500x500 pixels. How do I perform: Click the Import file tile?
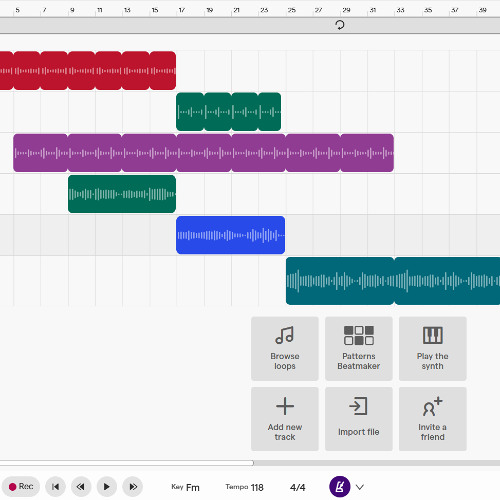click(359, 419)
